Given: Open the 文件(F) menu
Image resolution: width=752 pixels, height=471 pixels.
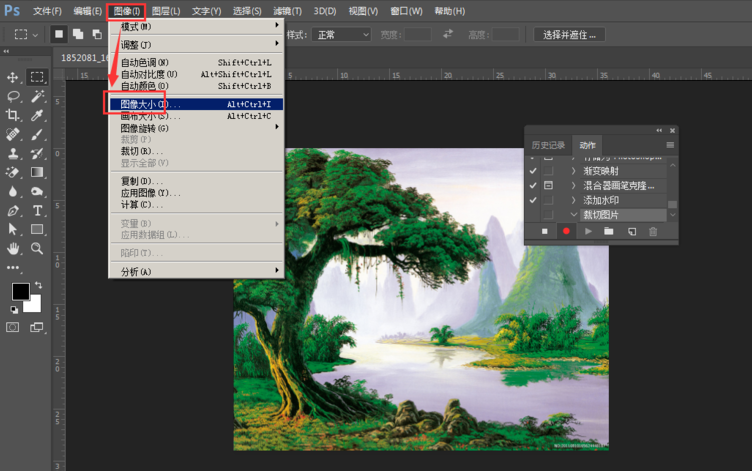Looking at the screenshot, I should click(47, 11).
